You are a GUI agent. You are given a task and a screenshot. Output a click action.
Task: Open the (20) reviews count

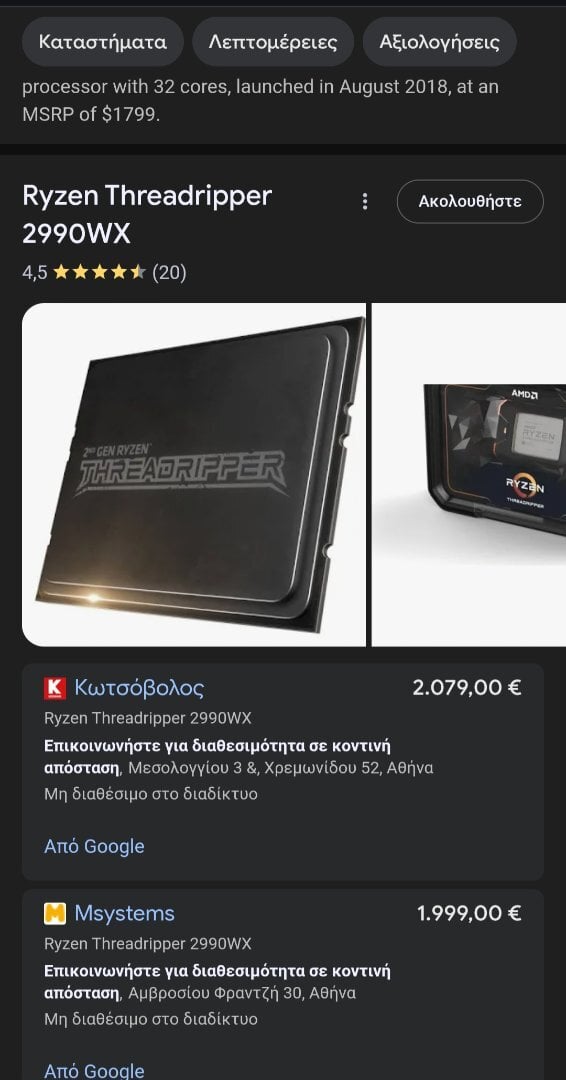click(x=169, y=273)
